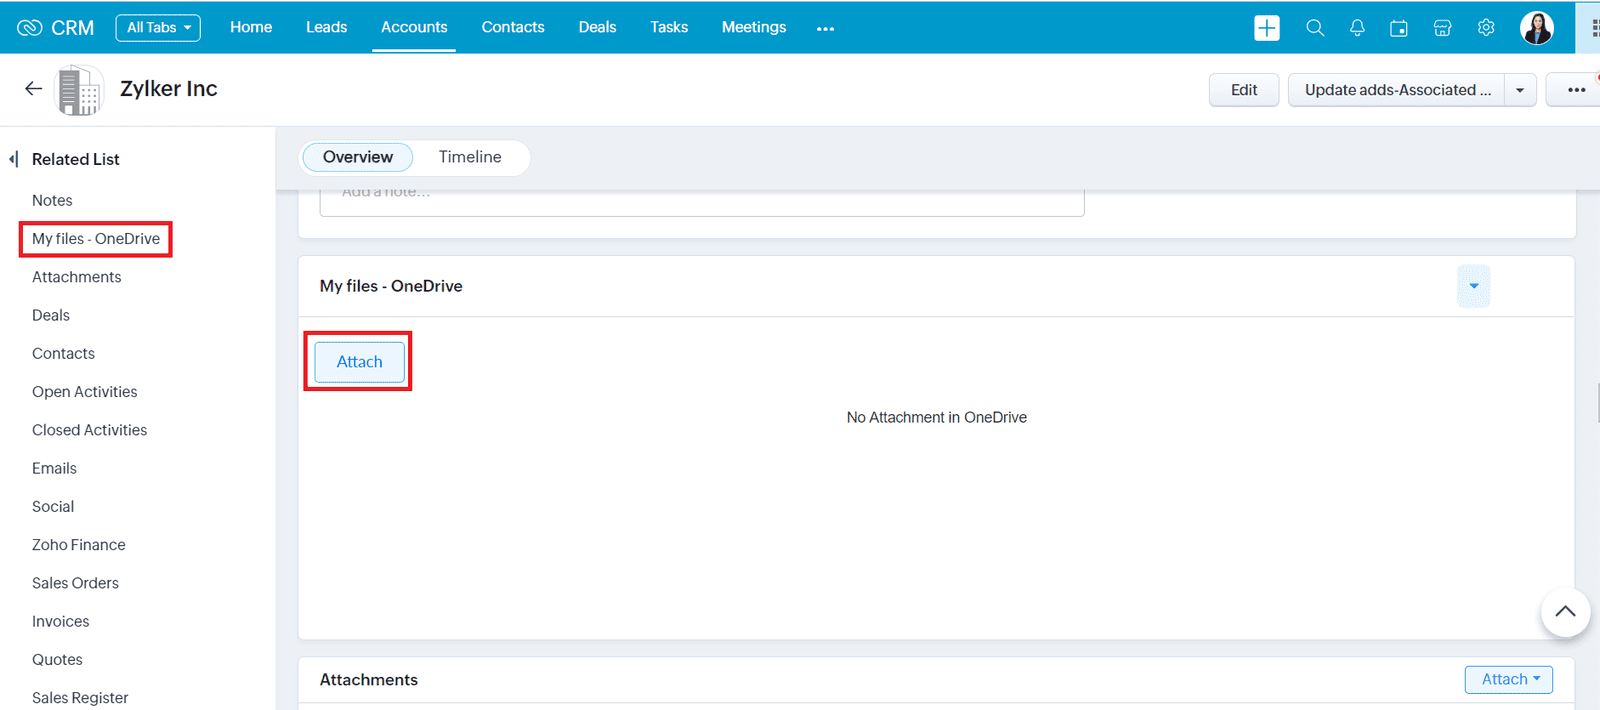Screen dimensions: 1600x710
Task: Select Invoices in the Related List
Action: tap(61, 622)
